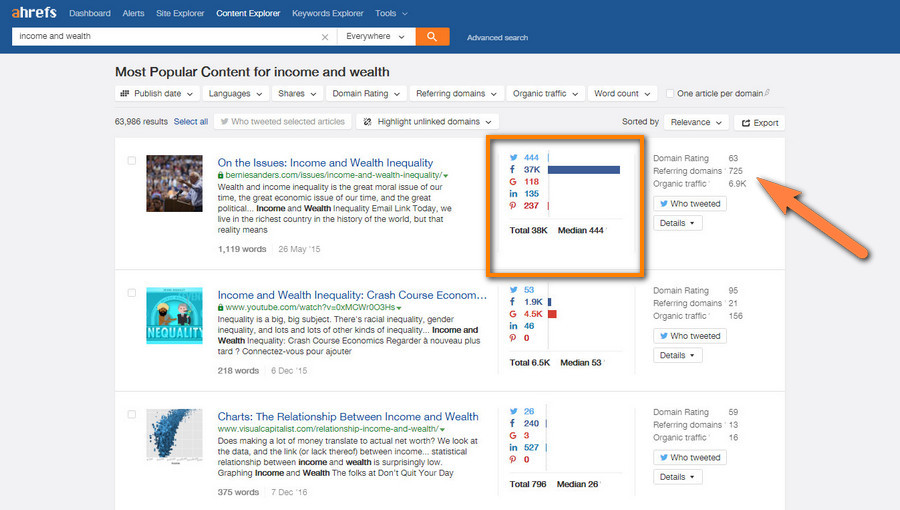Open On the Issues: Income and Wealth Inequality
The width and height of the screenshot is (900, 510).
325,163
